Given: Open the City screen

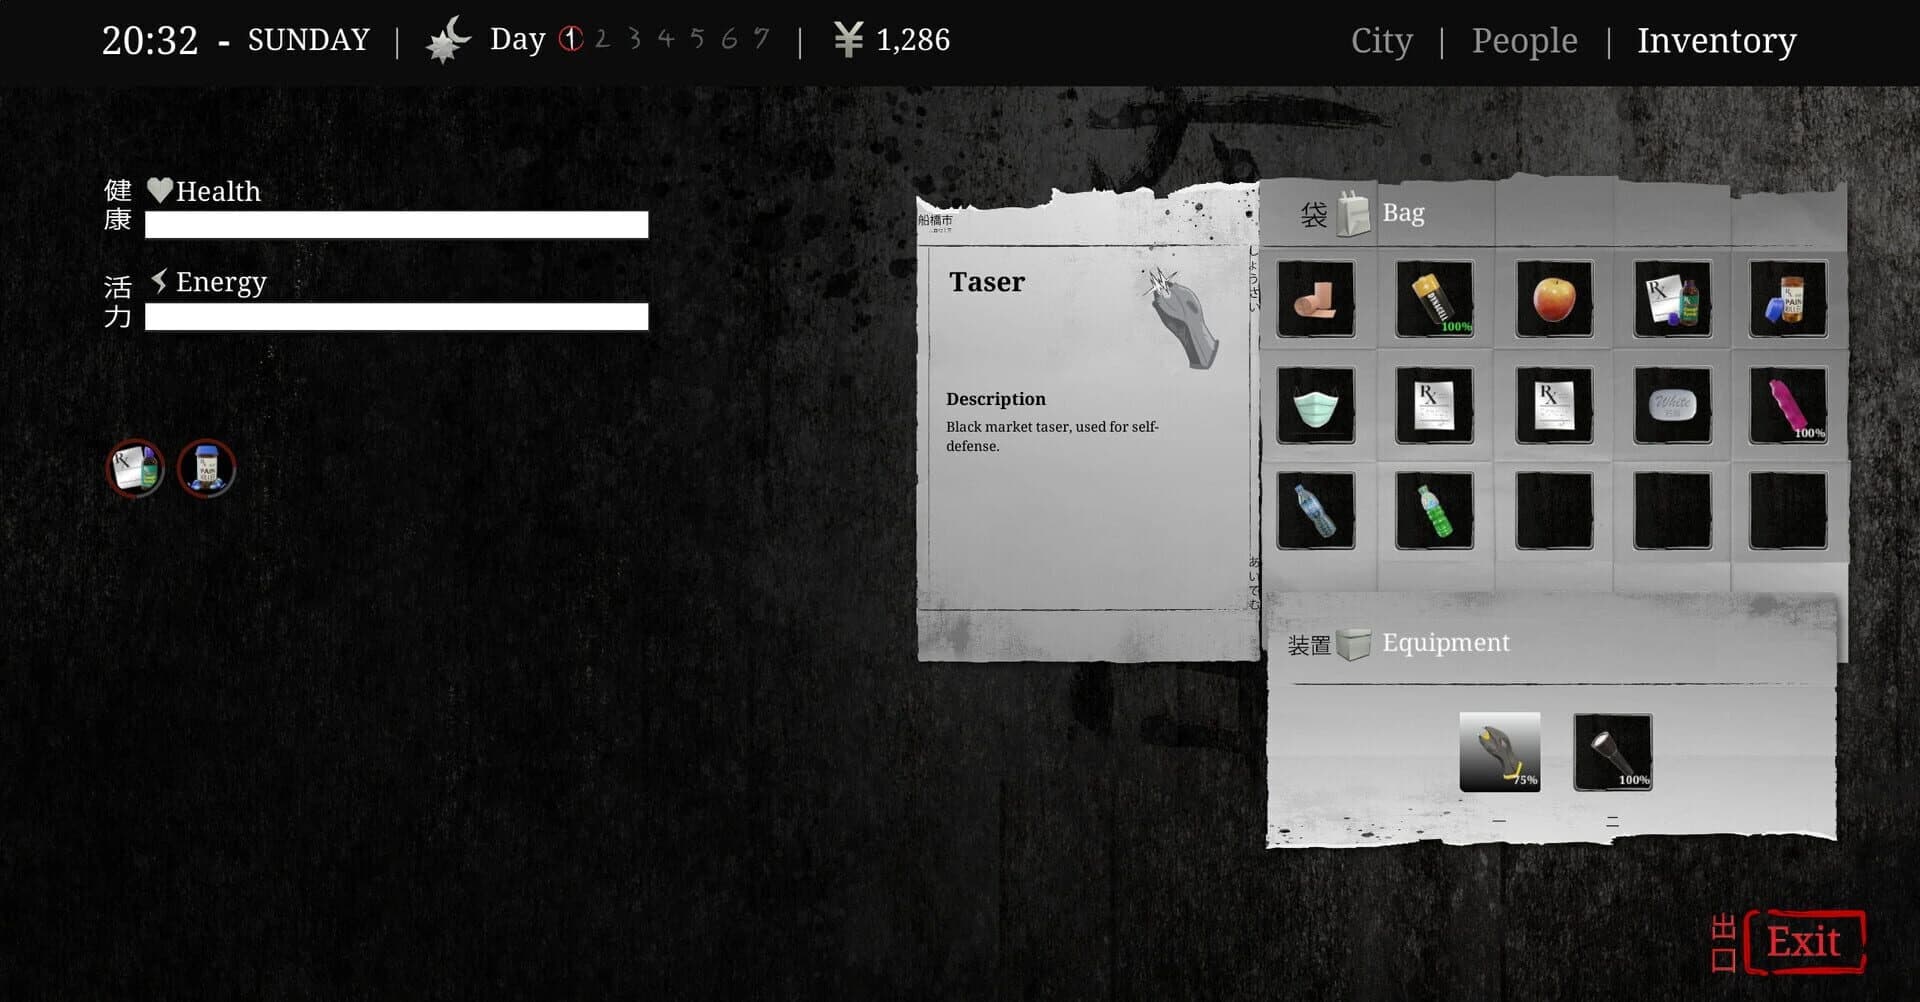Looking at the screenshot, I should (1382, 40).
